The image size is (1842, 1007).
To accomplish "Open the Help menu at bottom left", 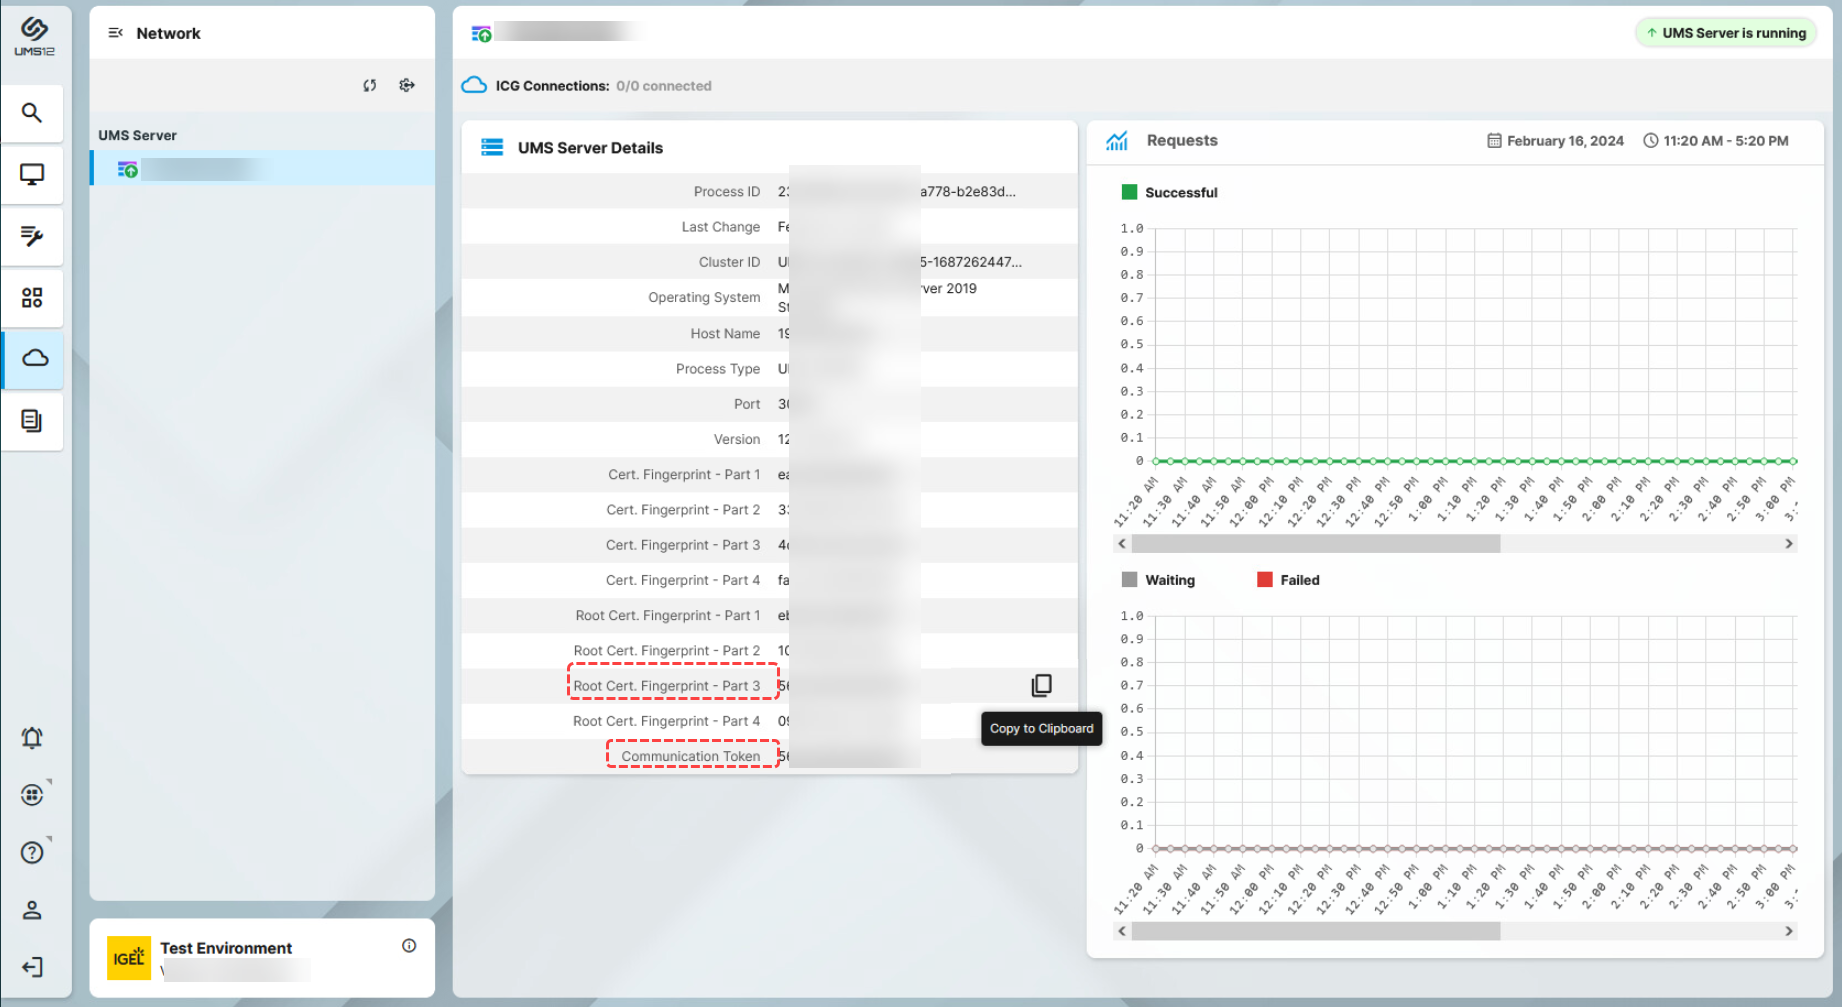I will (32, 852).
